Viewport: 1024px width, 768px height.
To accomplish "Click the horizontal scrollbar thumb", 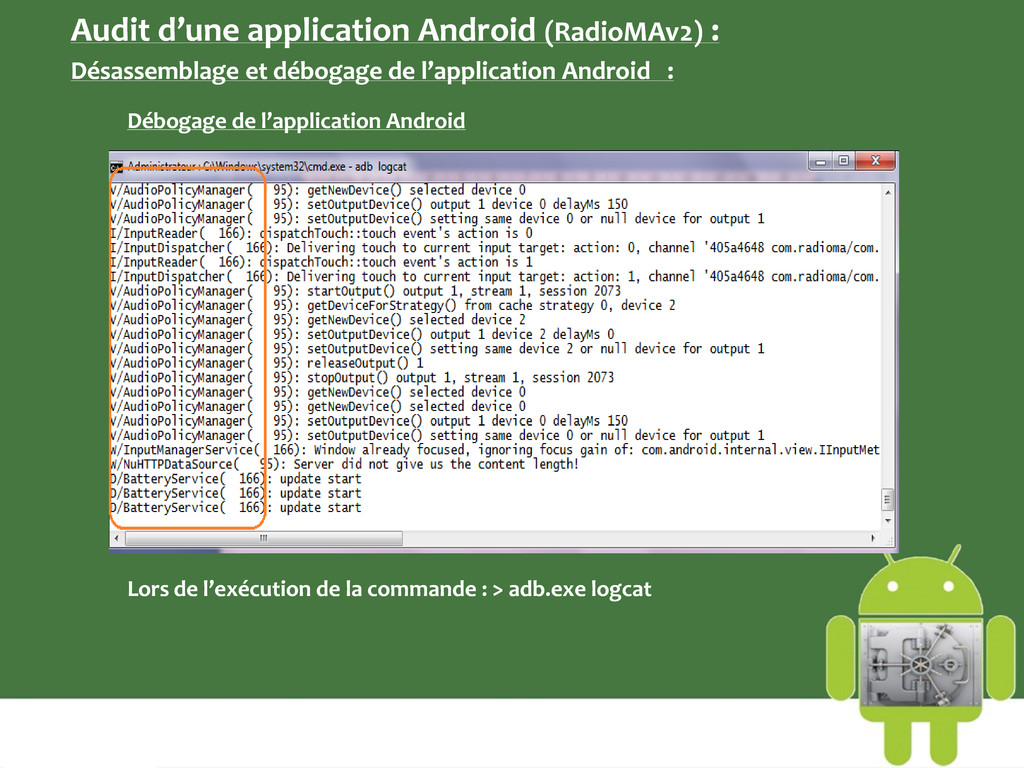I will pos(264,538).
